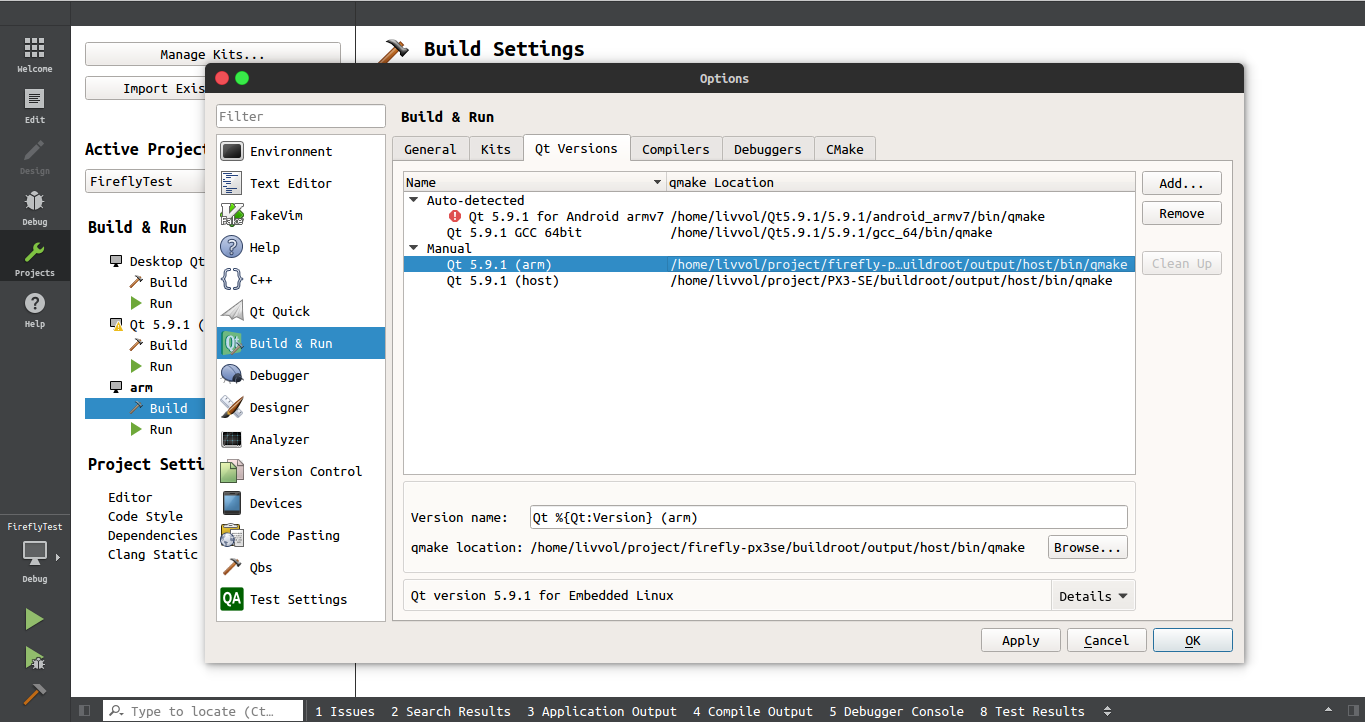
Task: Select Build & Run category
Action: coord(301,343)
